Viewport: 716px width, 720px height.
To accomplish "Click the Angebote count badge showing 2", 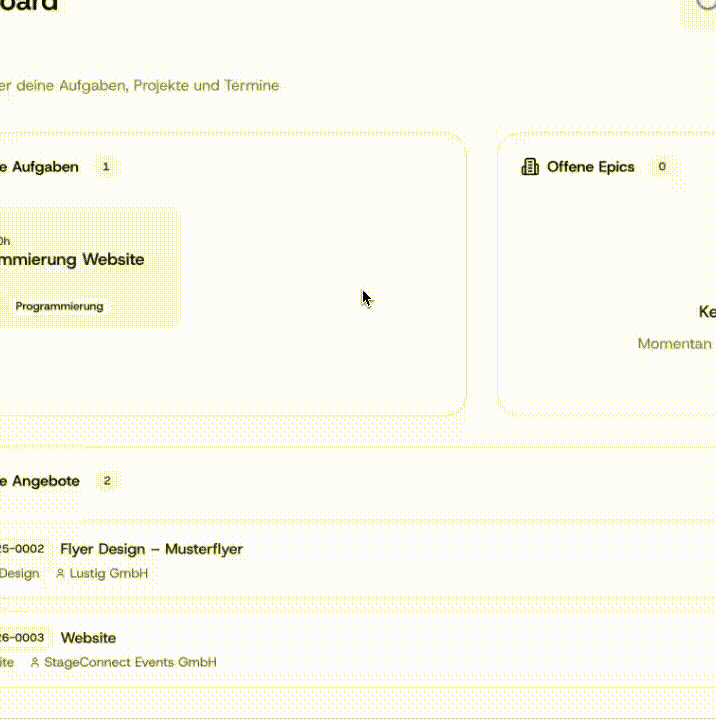I will (106, 481).
